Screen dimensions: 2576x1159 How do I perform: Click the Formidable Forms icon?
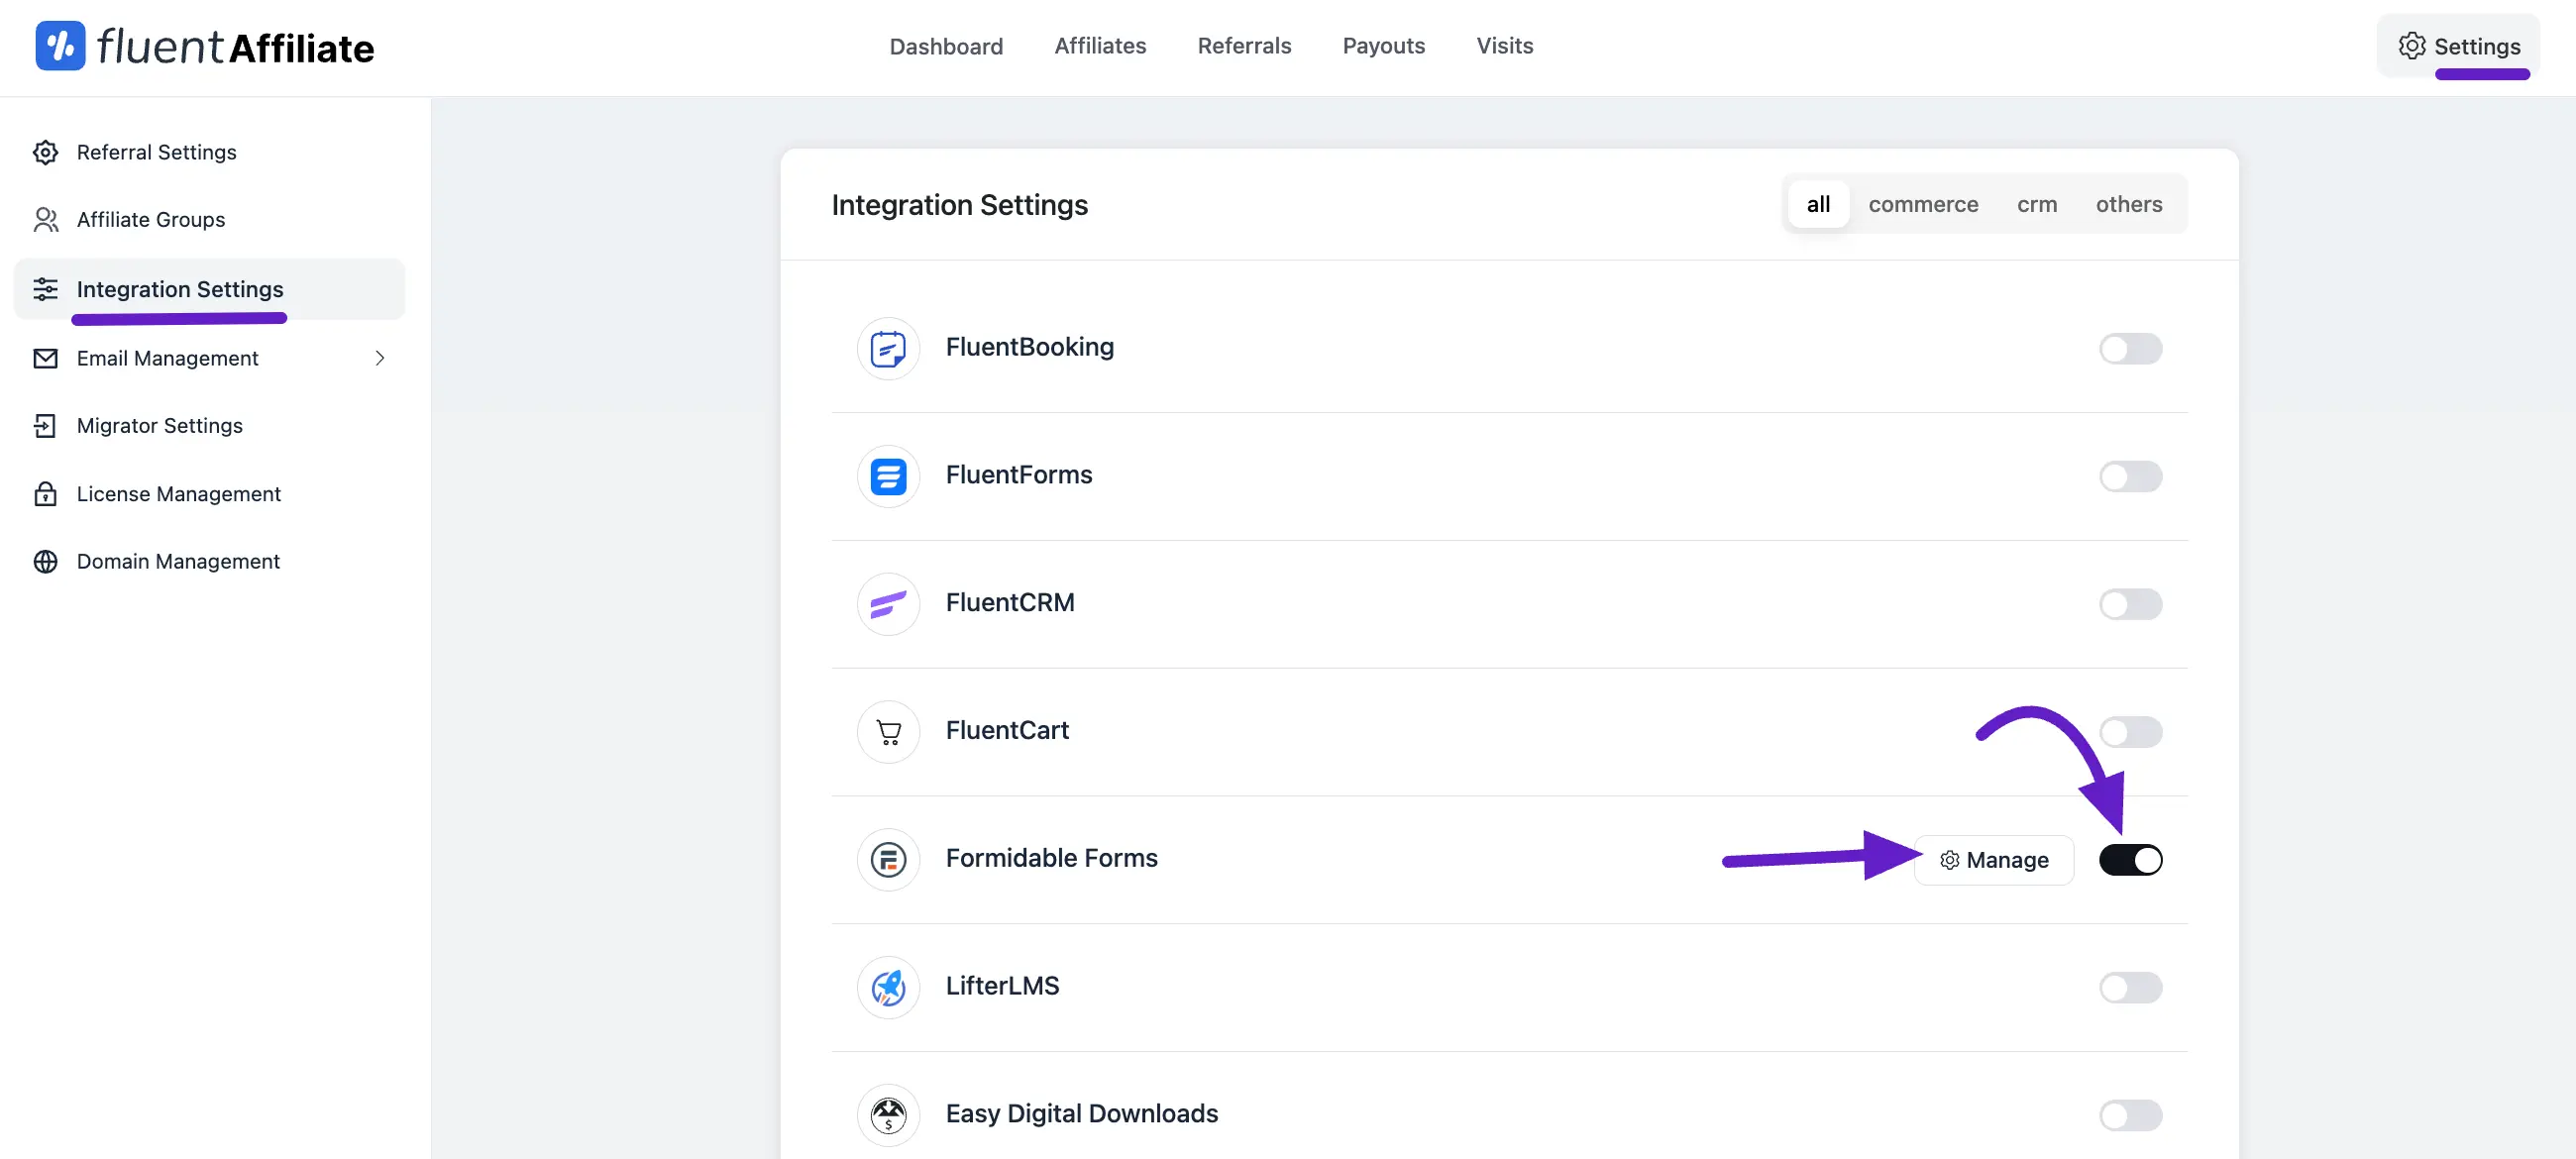[887, 859]
